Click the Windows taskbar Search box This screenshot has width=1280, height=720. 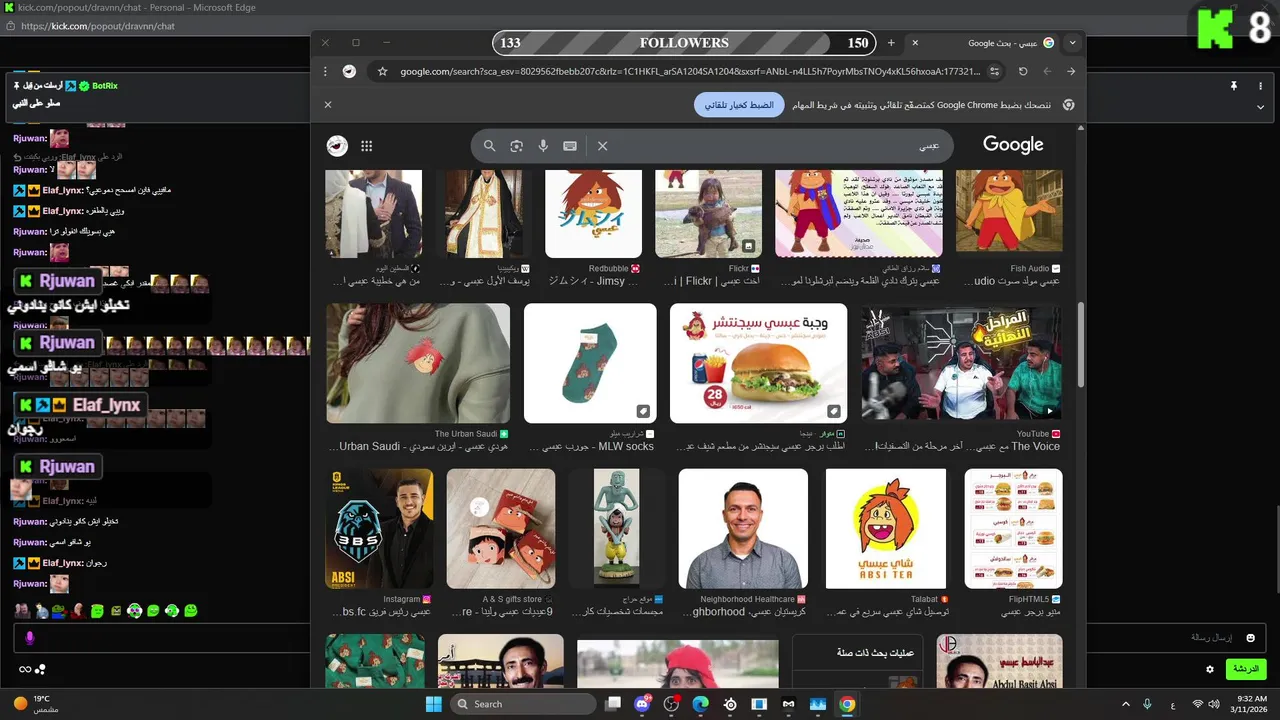[x=523, y=704]
